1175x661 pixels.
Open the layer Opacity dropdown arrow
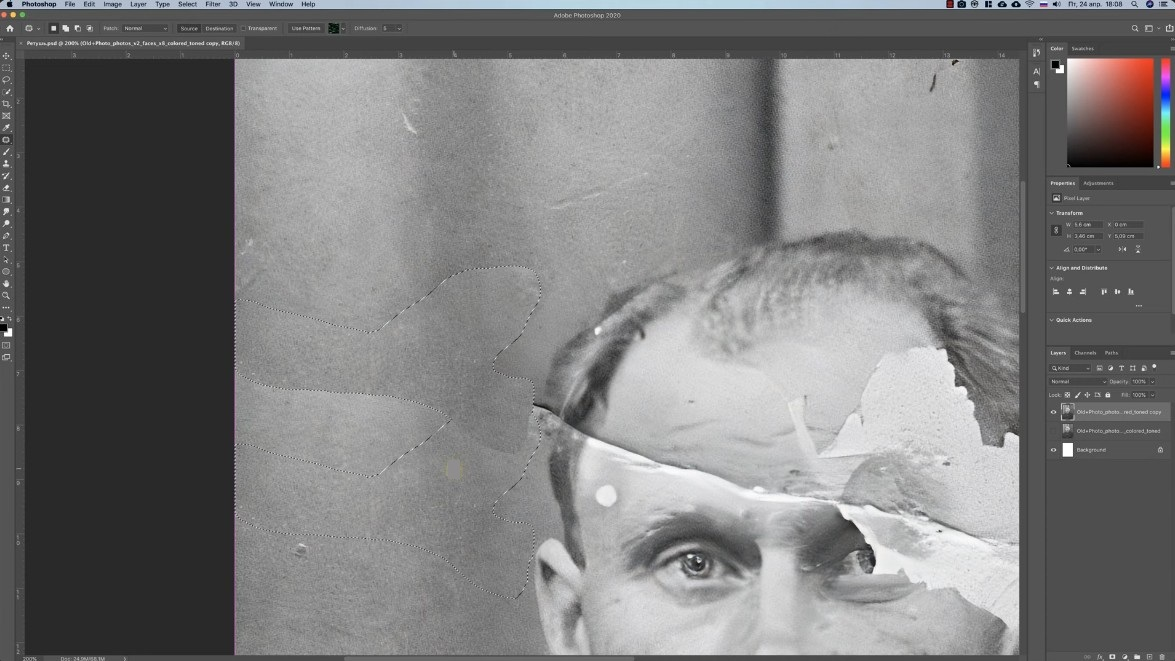click(1153, 381)
